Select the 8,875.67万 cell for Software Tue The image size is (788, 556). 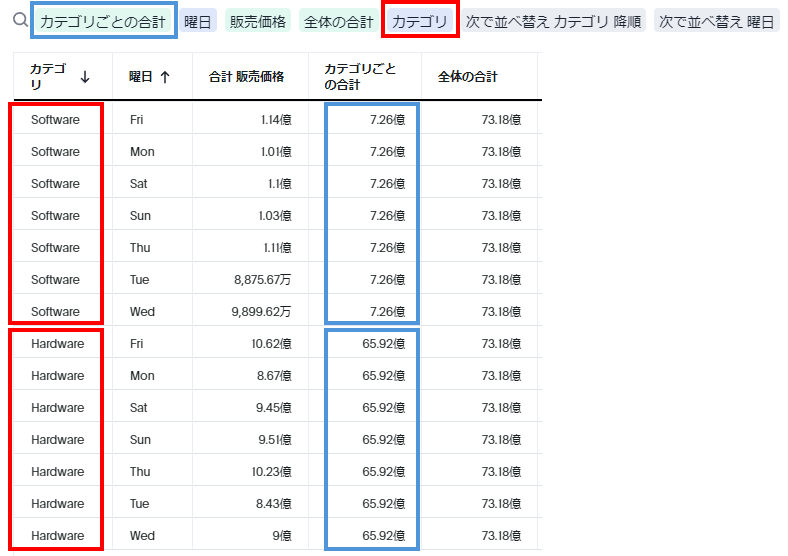click(x=262, y=280)
